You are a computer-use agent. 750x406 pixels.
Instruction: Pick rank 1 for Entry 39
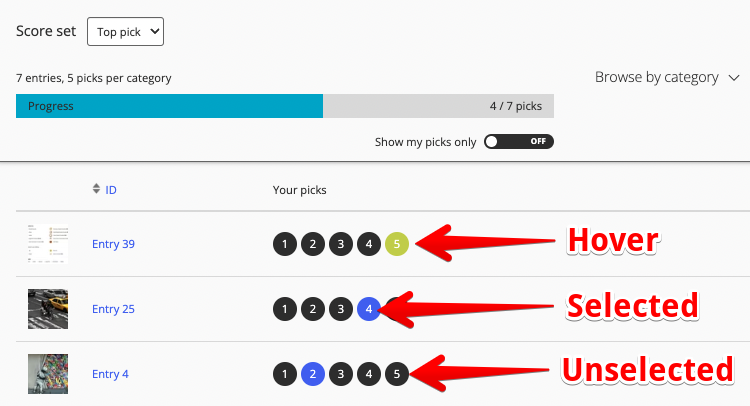[285, 244]
